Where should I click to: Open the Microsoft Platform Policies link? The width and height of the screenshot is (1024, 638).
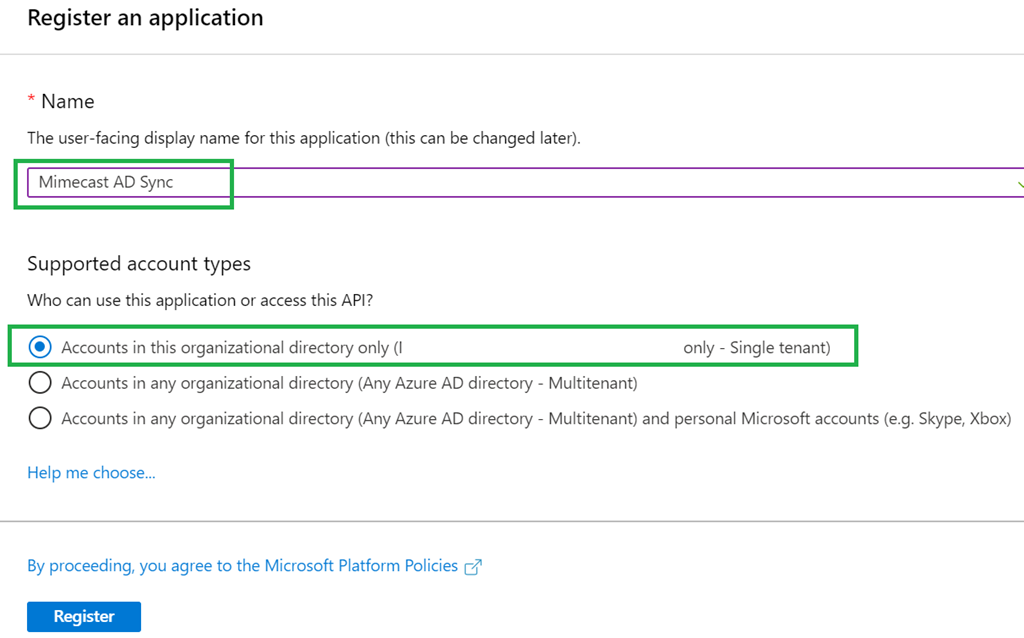[242, 566]
